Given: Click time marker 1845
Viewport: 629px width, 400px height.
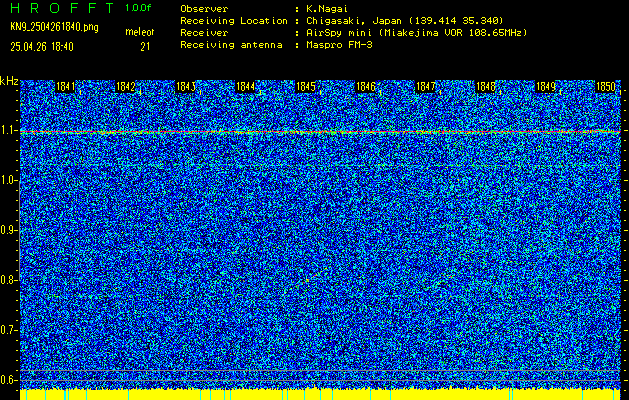Looking at the screenshot, I should click(x=305, y=86).
